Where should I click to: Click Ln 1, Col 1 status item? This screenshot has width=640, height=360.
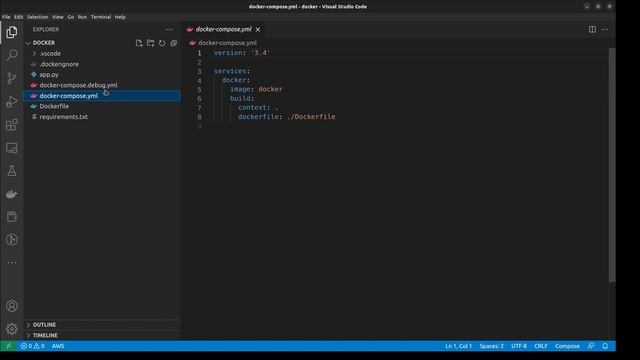point(458,346)
